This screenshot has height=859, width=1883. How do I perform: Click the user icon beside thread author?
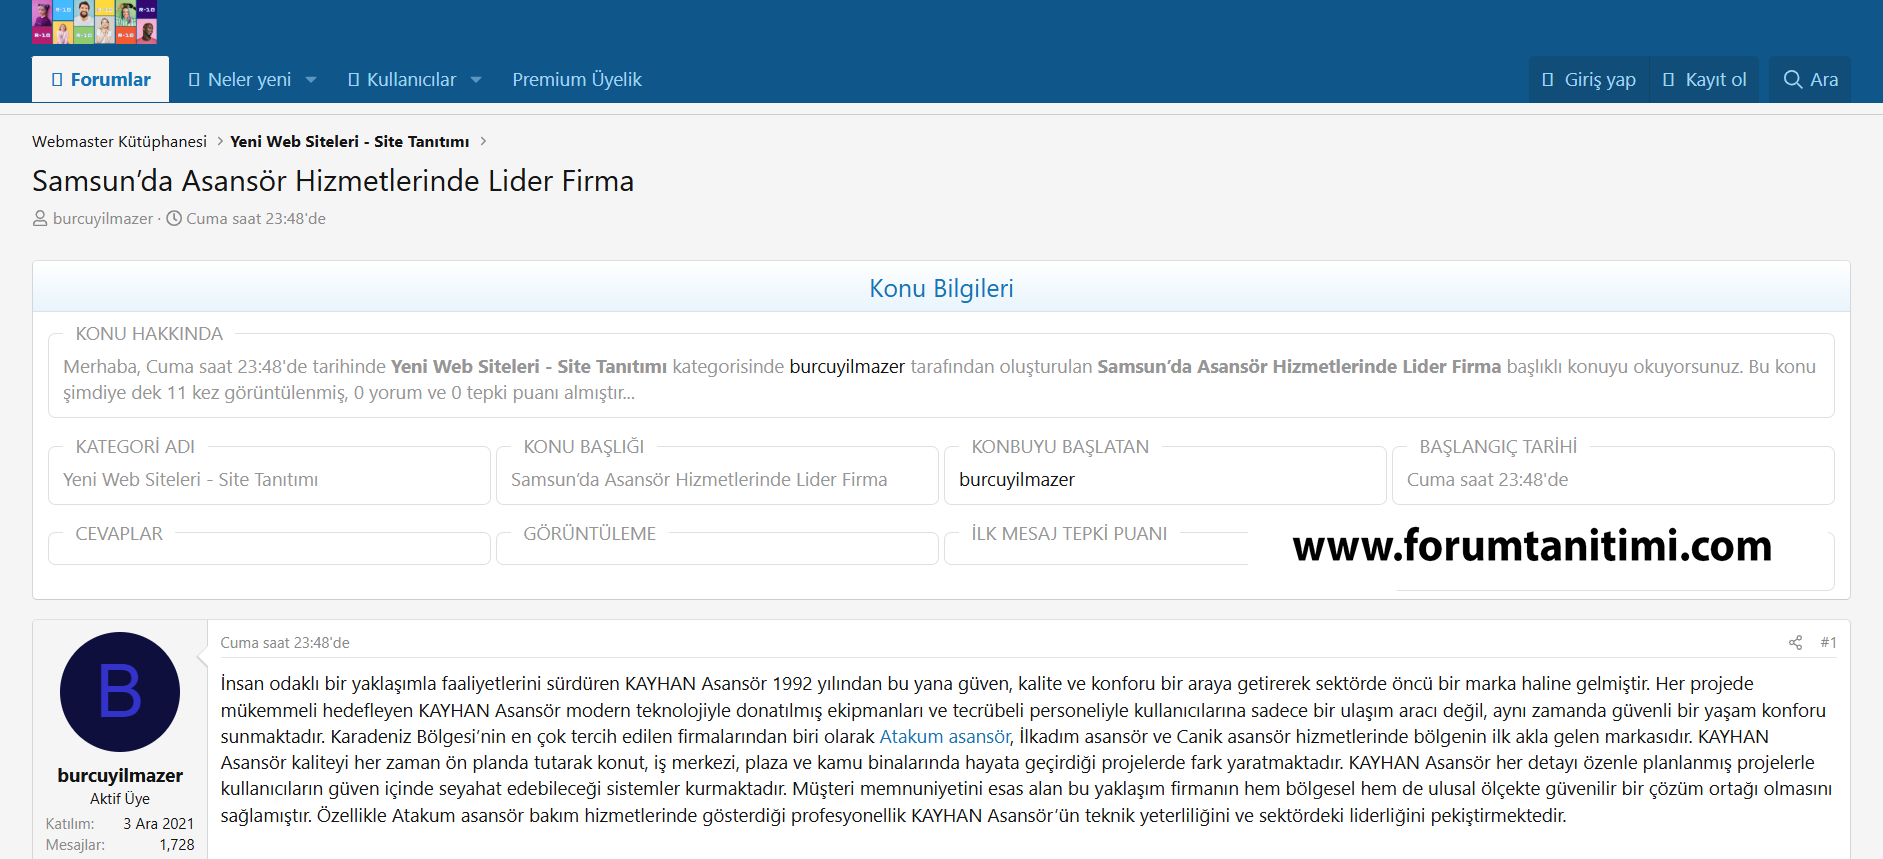(40, 219)
